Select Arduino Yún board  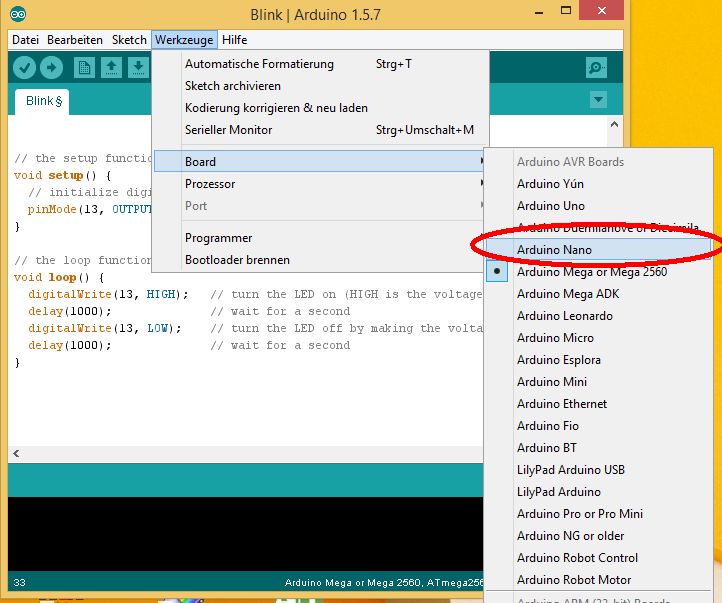599,184
